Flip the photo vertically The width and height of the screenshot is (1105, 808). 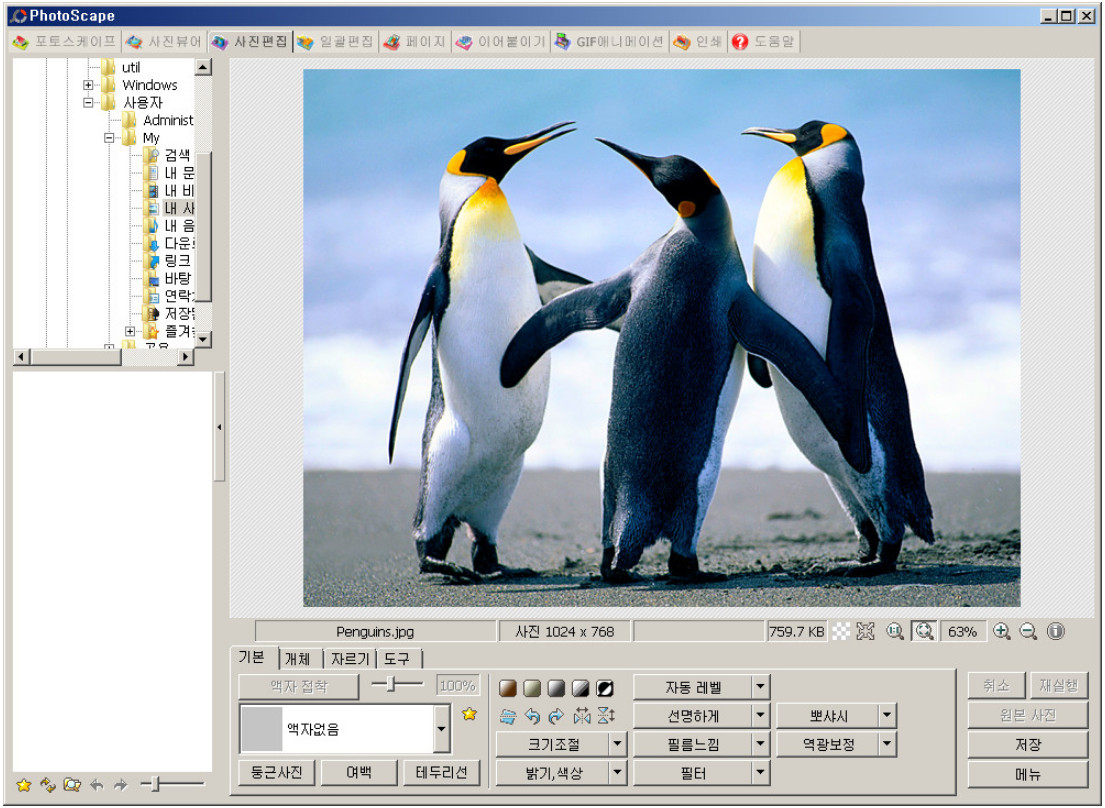point(606,716)
